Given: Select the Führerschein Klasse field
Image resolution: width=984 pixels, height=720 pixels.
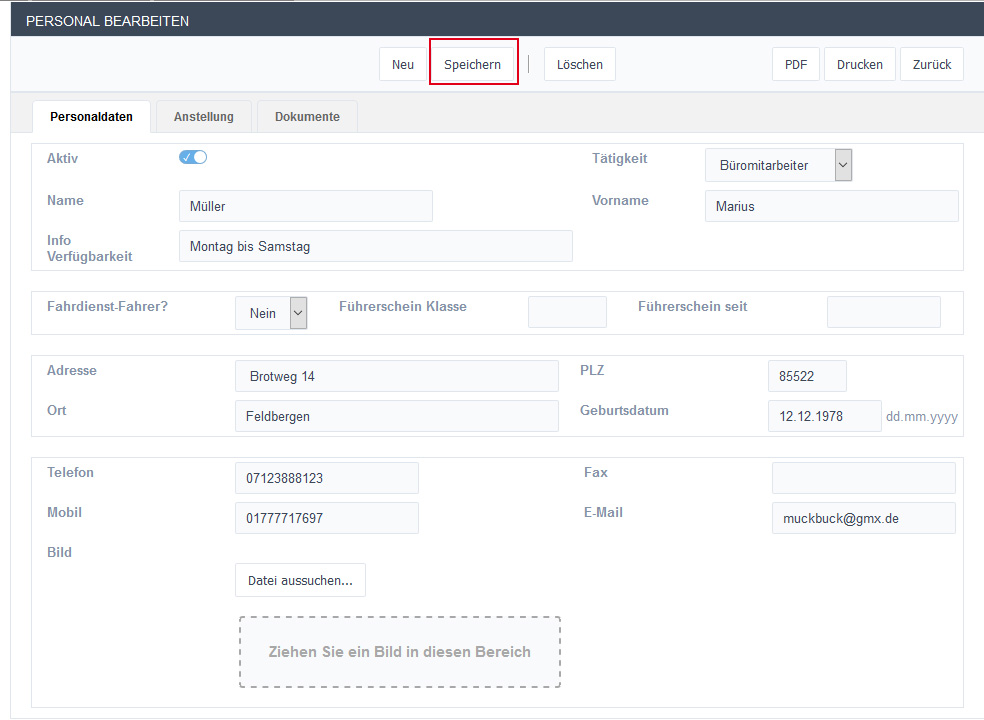Looking at the screenshot, I should click(x=567, y=312).
